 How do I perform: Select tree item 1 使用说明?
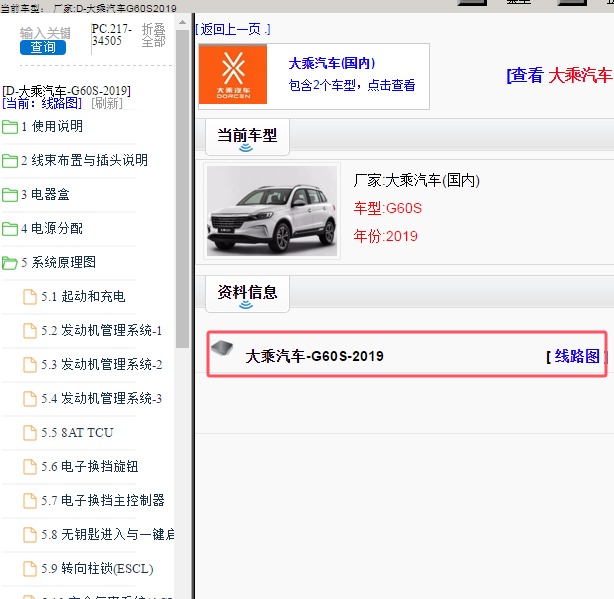[52, 126]
